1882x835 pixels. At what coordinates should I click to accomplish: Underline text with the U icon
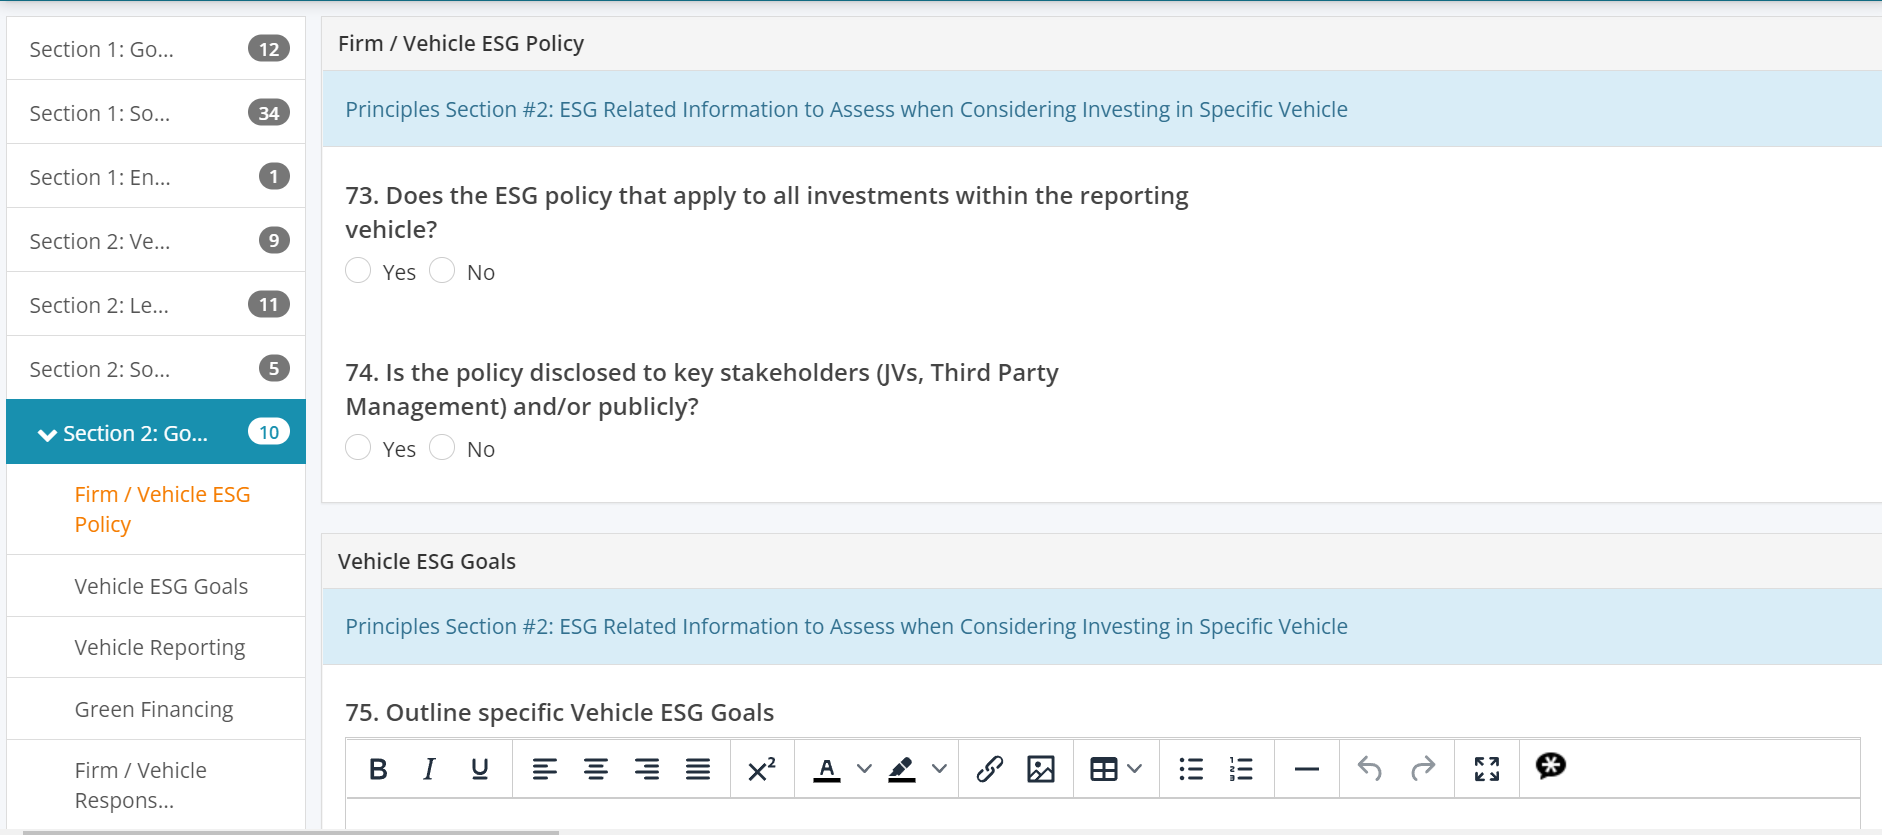(480, 769)
